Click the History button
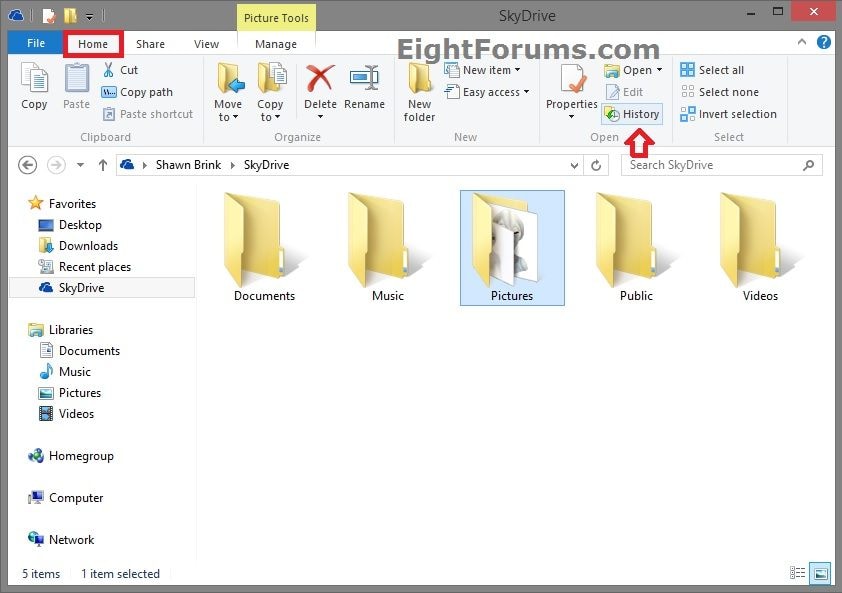This screenshot has height=593, width=842. click(632, 114)
